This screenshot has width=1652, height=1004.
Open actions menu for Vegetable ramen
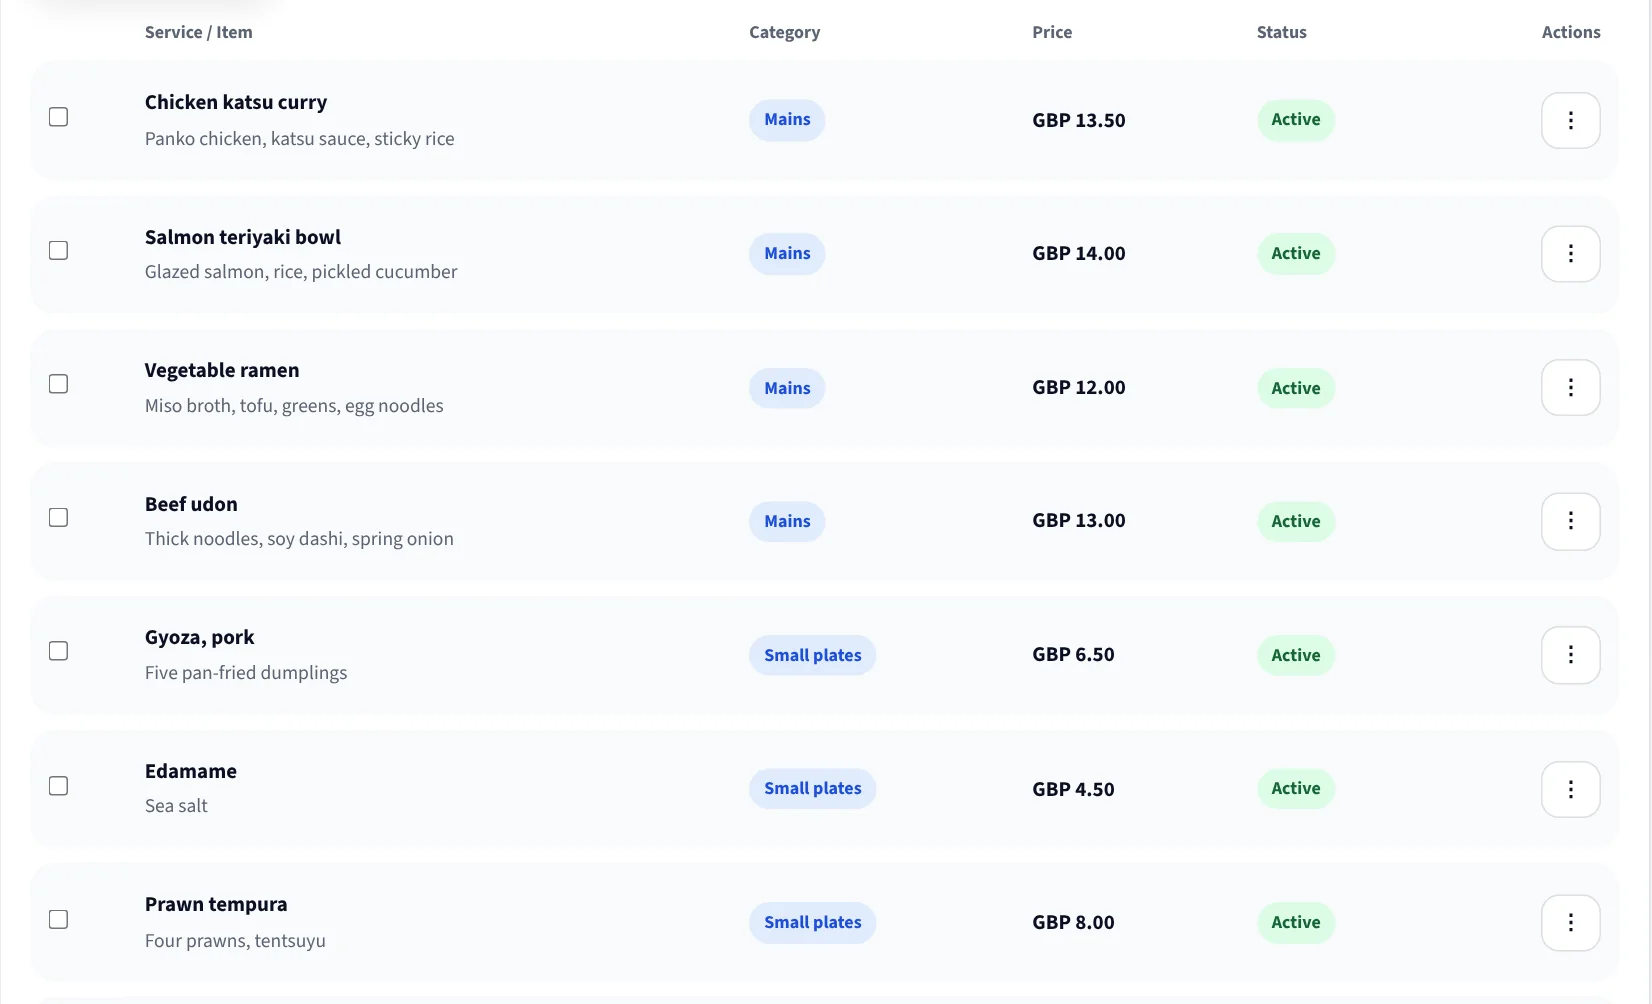pyautogui.click(x=1570, y=388)
